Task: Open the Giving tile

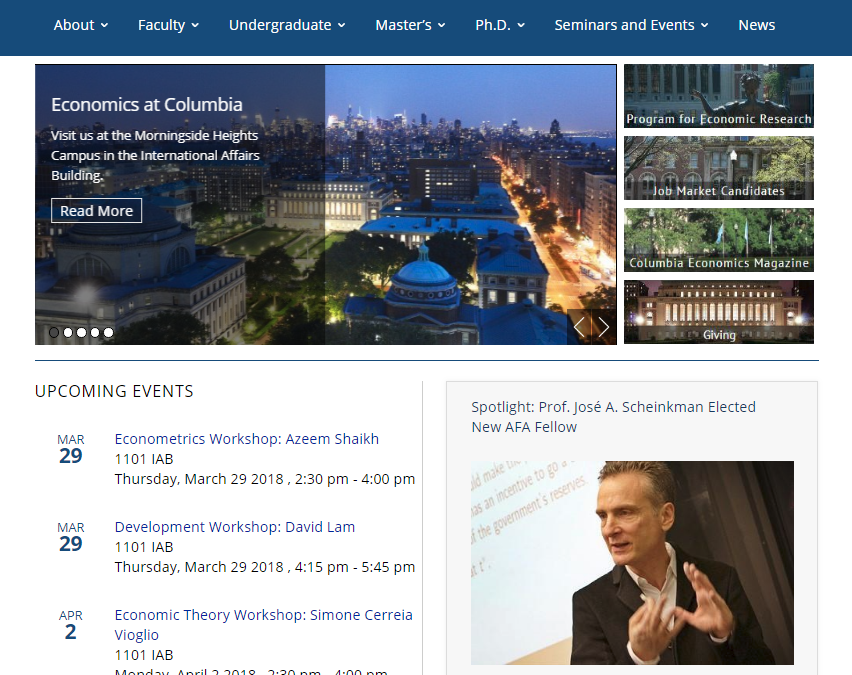Action: click(x=718, y=312)
